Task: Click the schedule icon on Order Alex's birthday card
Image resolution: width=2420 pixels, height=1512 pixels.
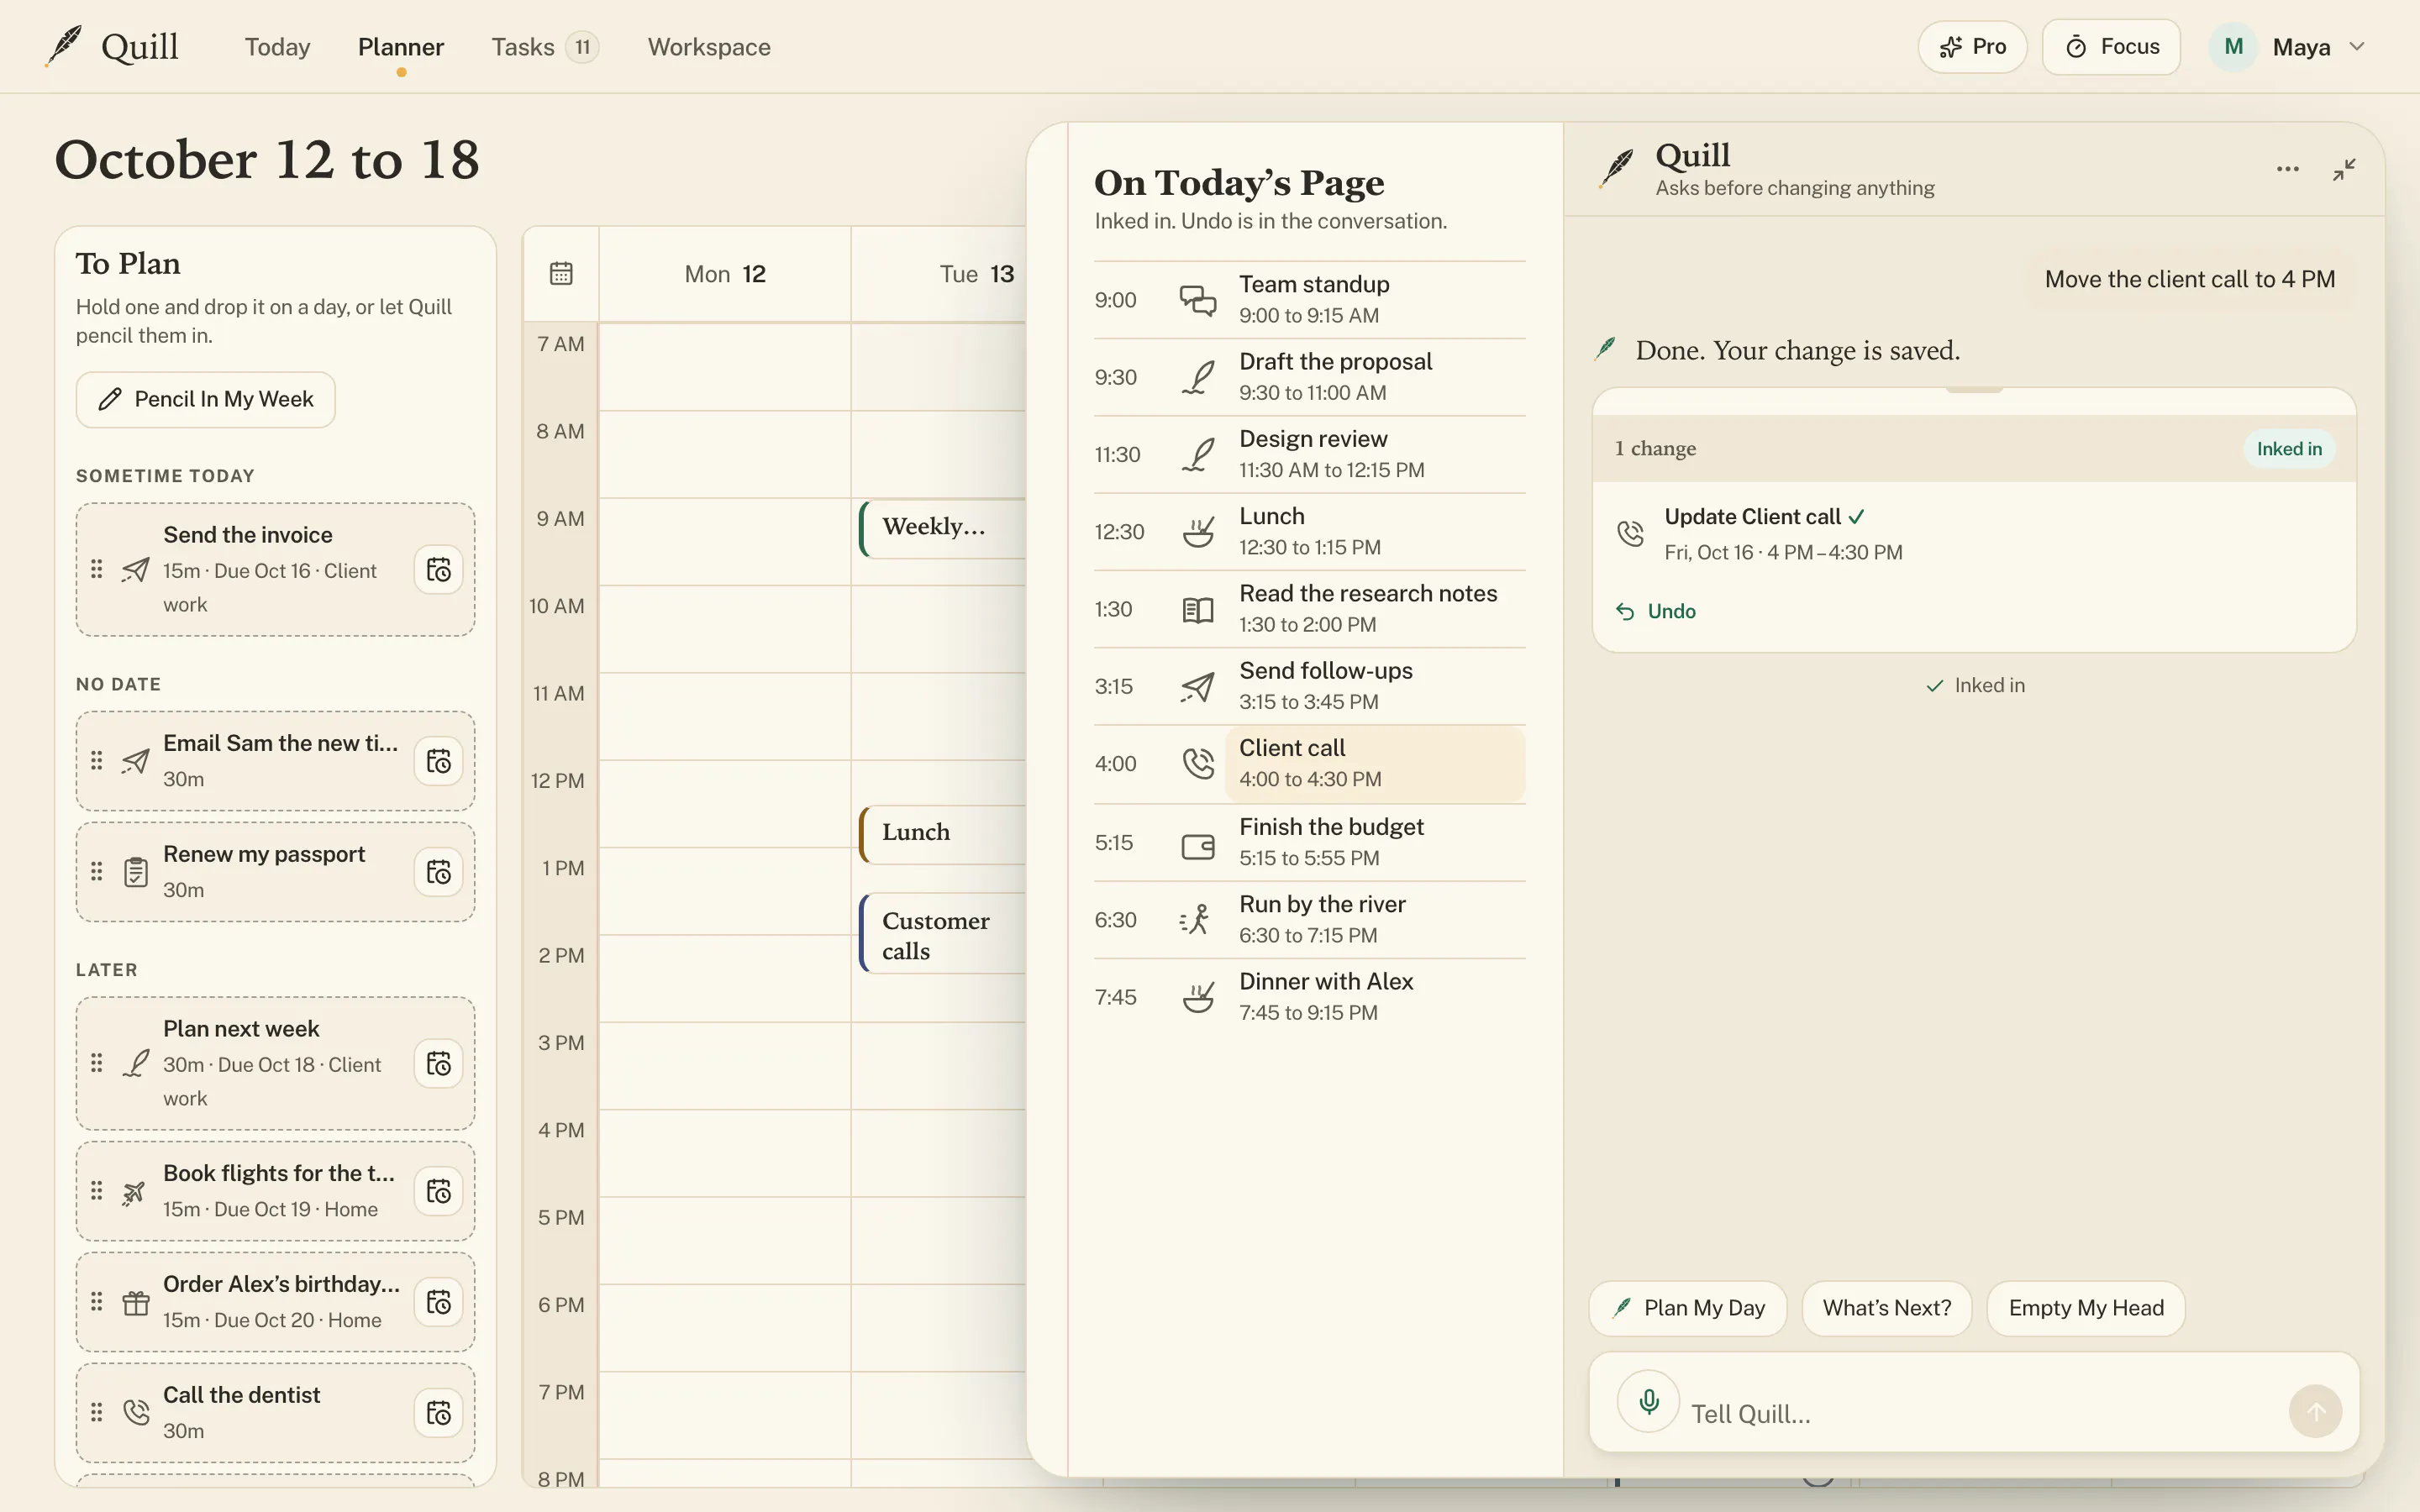Action: coord(438,1302)
